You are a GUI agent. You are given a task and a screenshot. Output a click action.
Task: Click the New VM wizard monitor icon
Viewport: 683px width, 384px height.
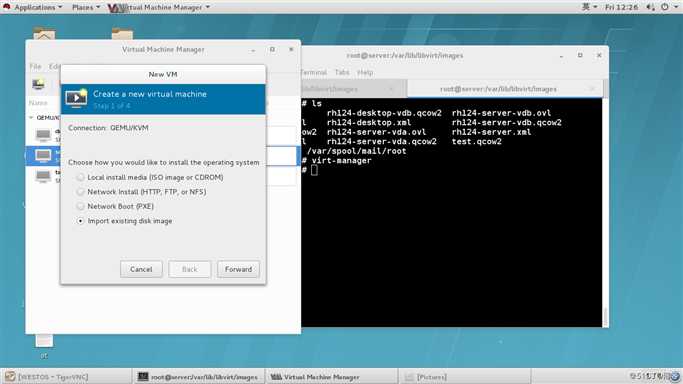(76, 98)
